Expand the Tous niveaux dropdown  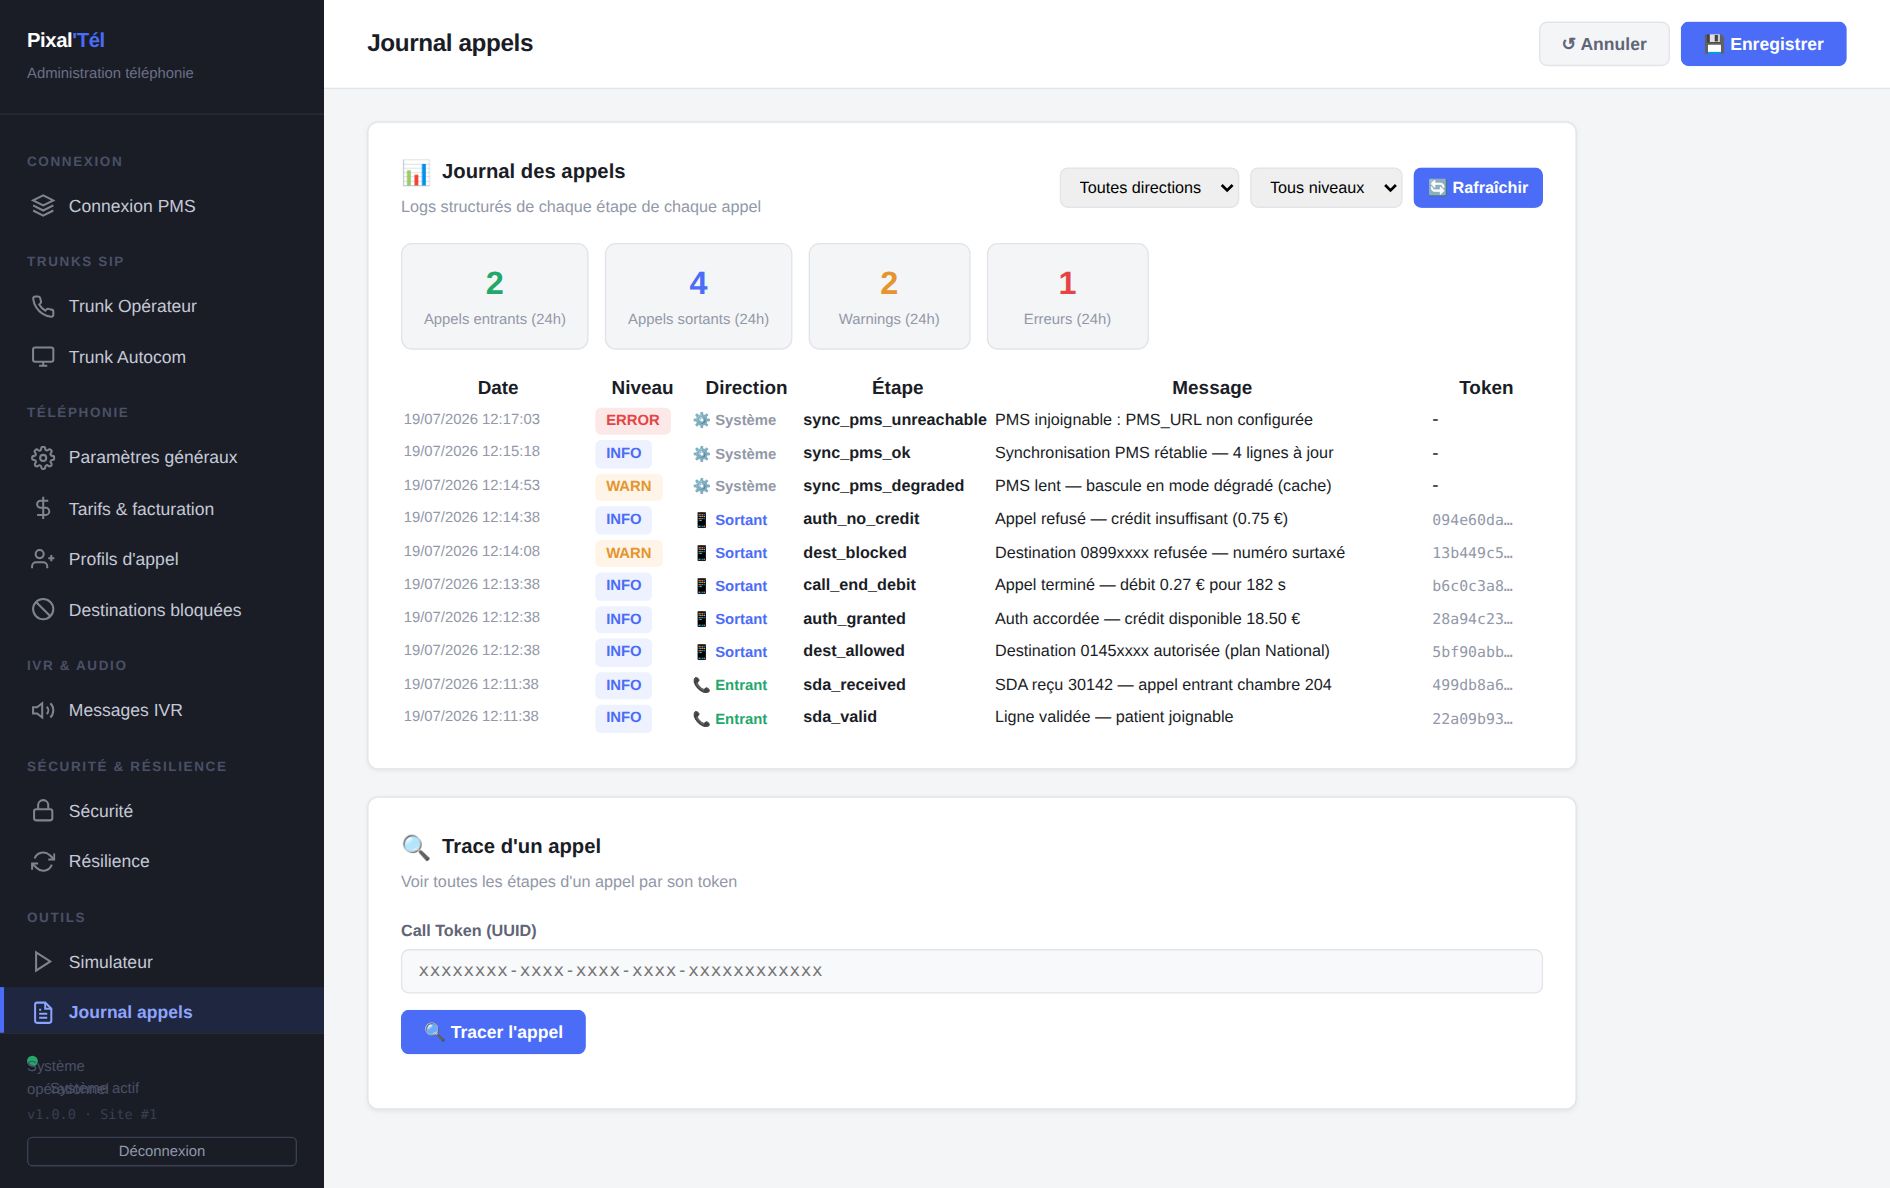(1326, 188)
